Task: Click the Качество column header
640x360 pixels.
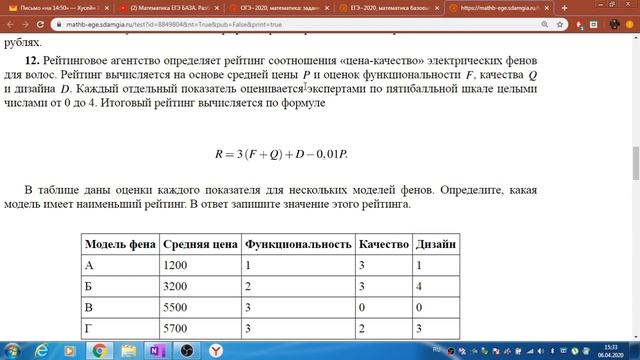Action: coord(384,244)
